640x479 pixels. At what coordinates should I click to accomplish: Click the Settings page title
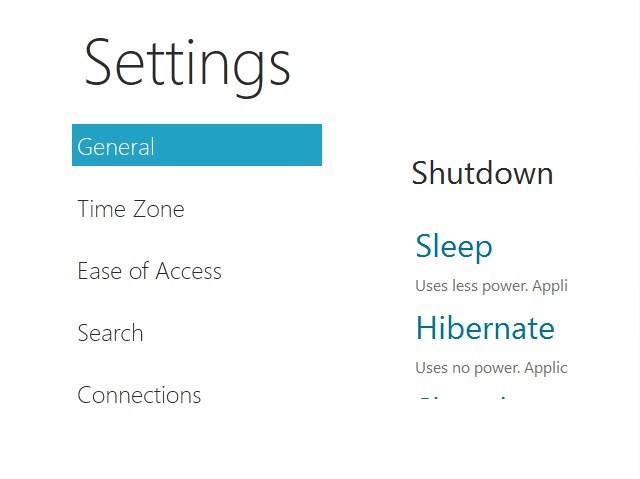click(x=187, y=67)
